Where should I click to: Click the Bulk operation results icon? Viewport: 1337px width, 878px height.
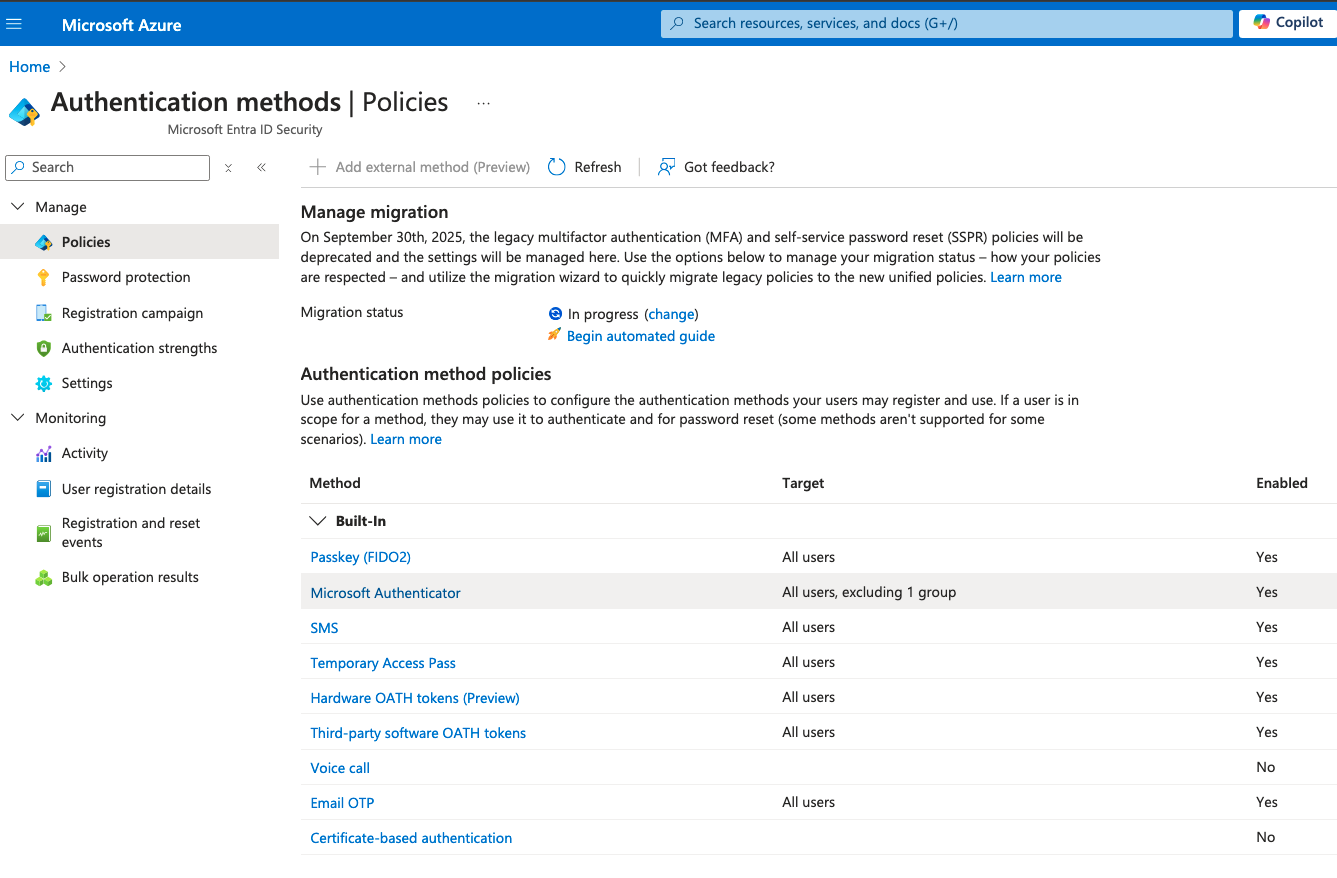43,578
